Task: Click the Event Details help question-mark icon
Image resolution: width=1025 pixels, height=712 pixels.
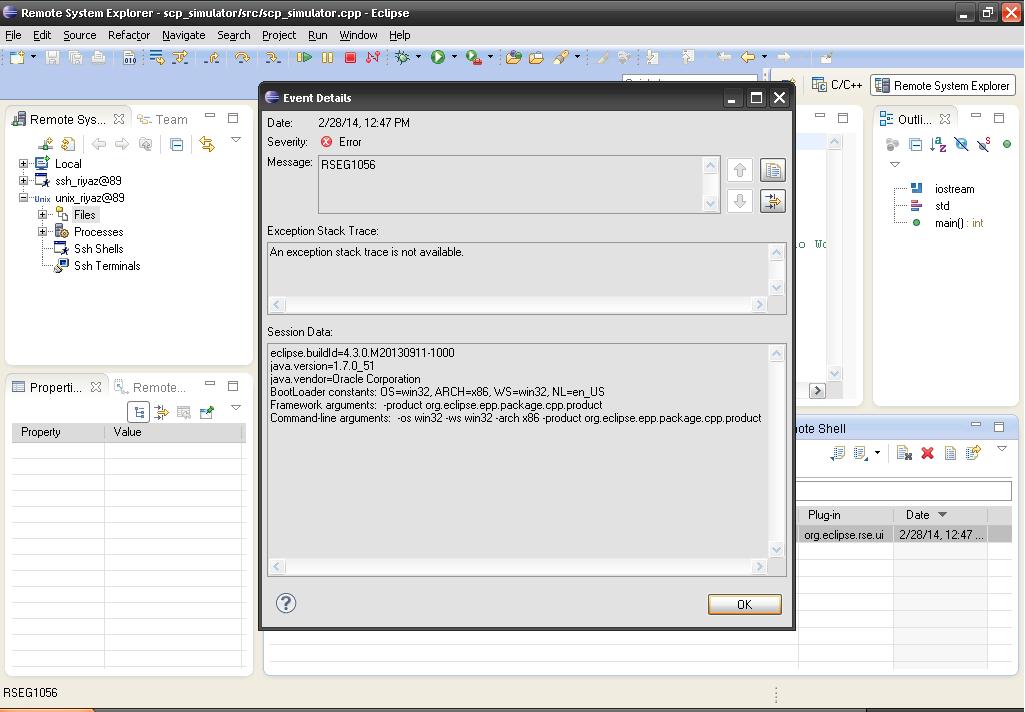Action: 286,603
